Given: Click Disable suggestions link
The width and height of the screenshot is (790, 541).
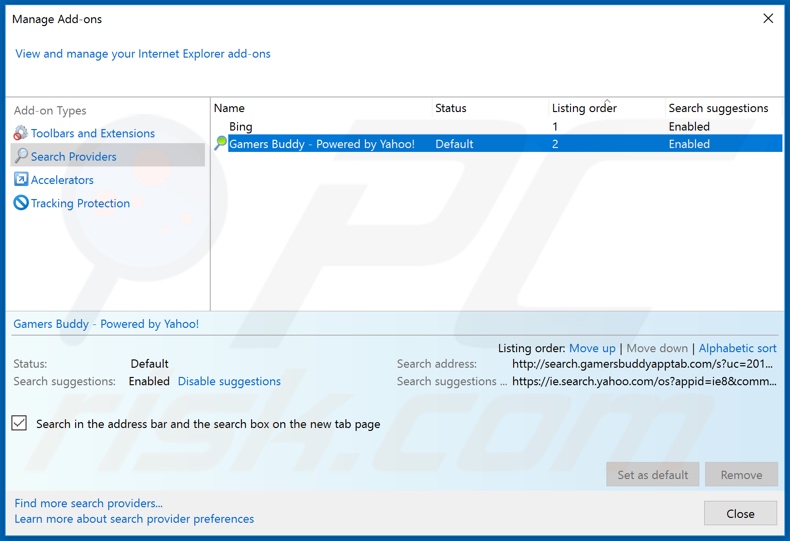Looking at the screenshot, I should point(229,381).
